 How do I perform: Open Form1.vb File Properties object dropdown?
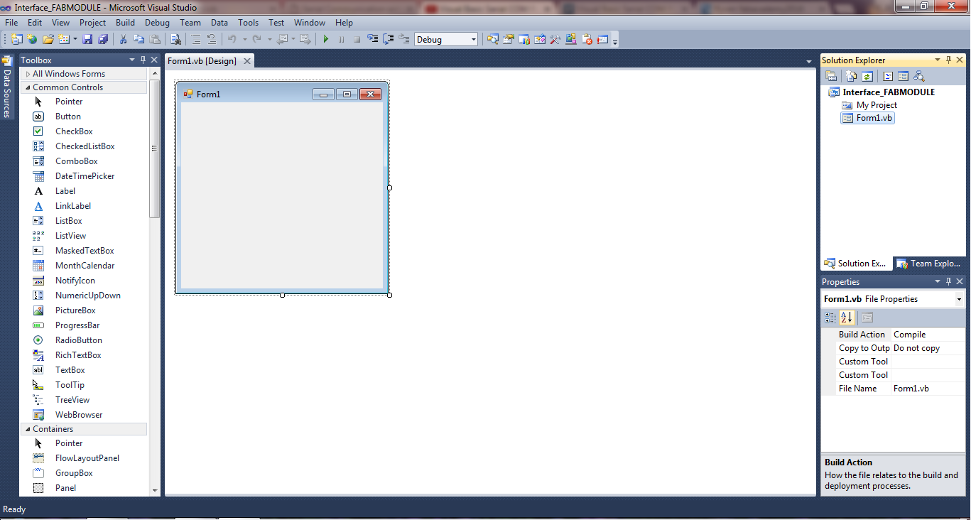point(959,299)
